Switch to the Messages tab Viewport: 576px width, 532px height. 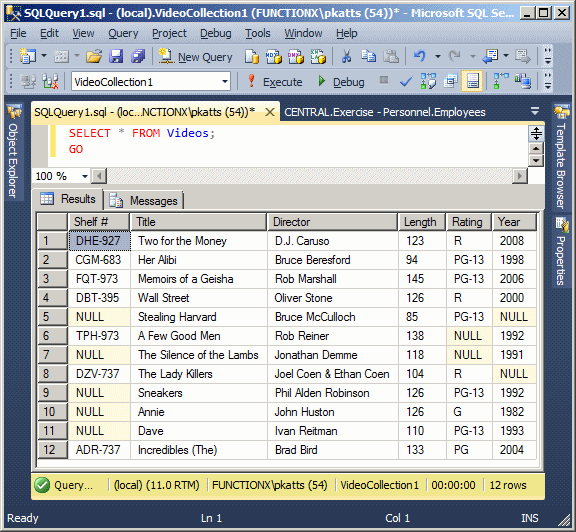pos(144,201)
